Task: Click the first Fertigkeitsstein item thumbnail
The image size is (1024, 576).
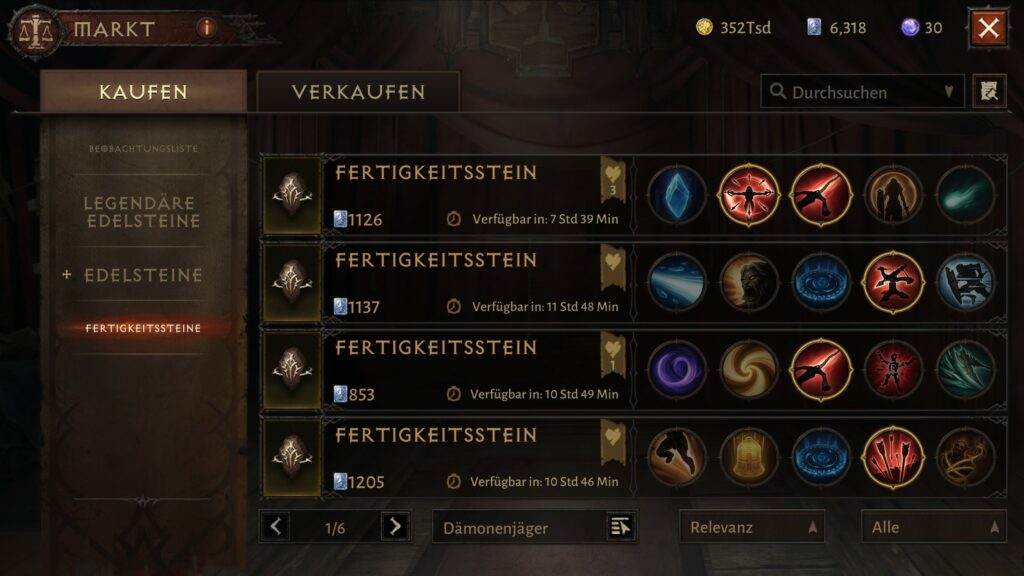Action: tap(292, 195)
